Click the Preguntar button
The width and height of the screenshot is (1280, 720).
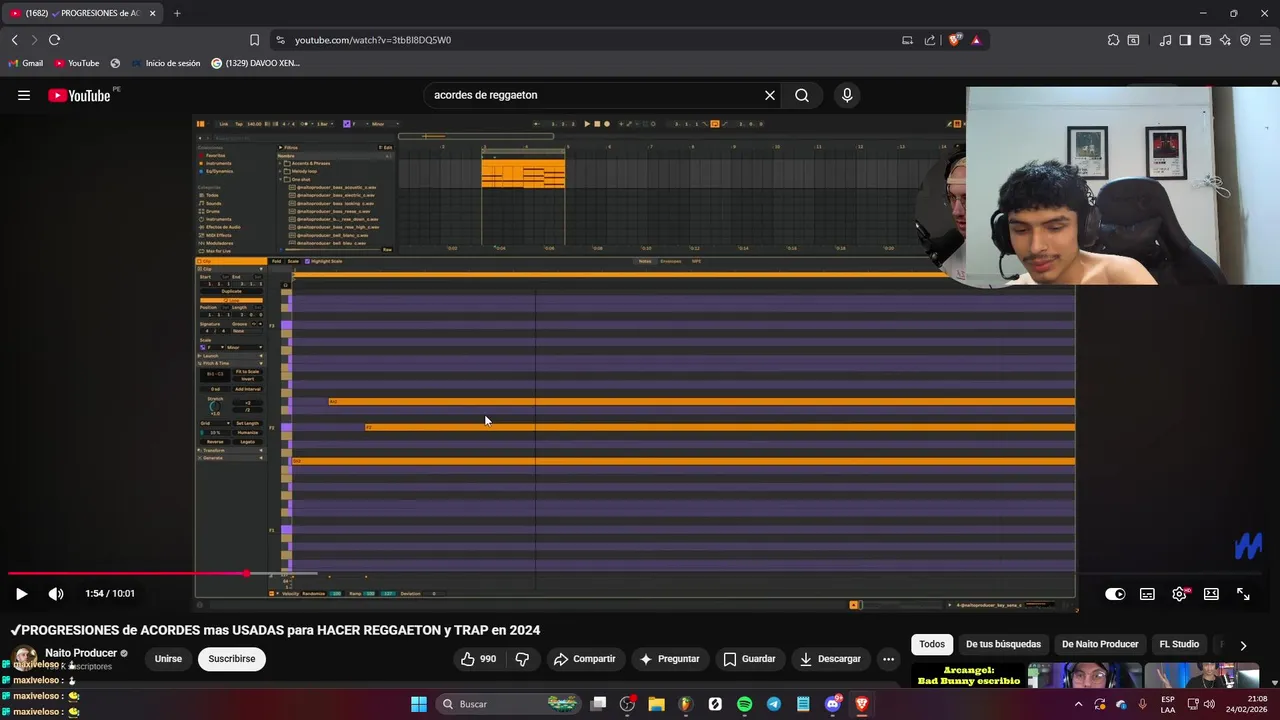point(669,659)
